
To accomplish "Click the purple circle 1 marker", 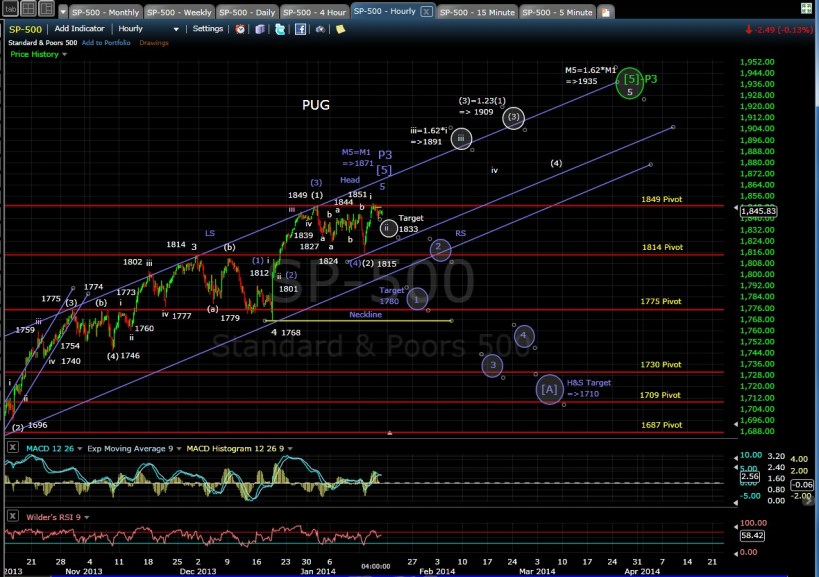I will [417, 299].
